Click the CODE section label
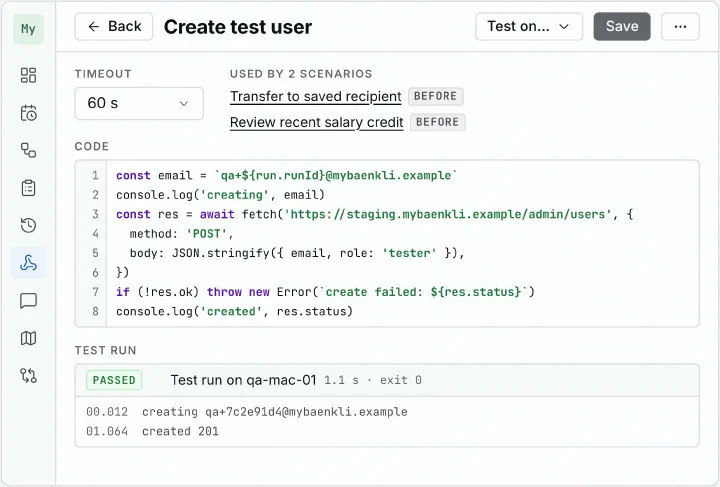The height and width of the screenshot is (487, 720). (91, 146)
